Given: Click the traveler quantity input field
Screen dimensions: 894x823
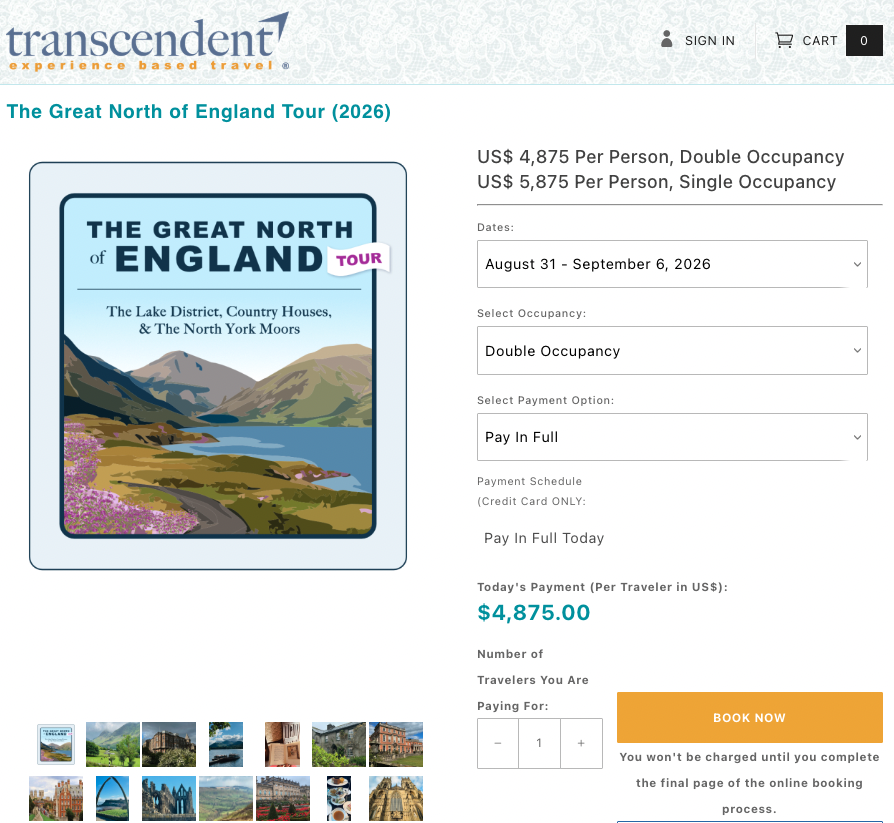Looking at the screenshot, I should click(x=539, y=743).
